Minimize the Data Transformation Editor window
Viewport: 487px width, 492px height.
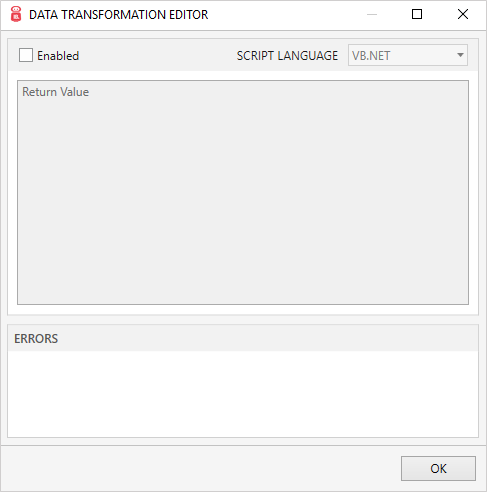point(372,14)
